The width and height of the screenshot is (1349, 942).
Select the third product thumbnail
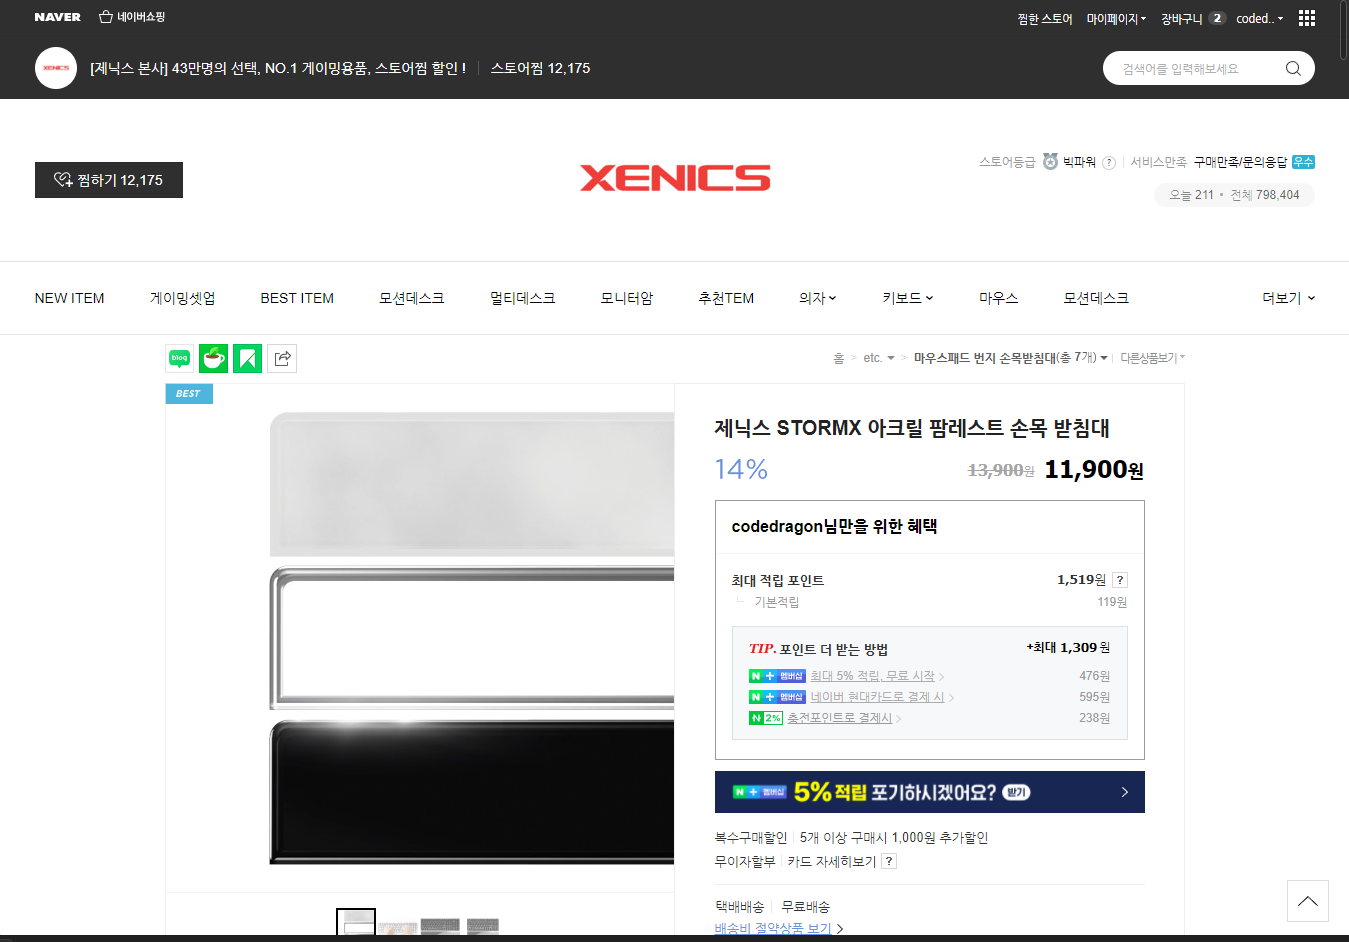click(x=440, y=926)
